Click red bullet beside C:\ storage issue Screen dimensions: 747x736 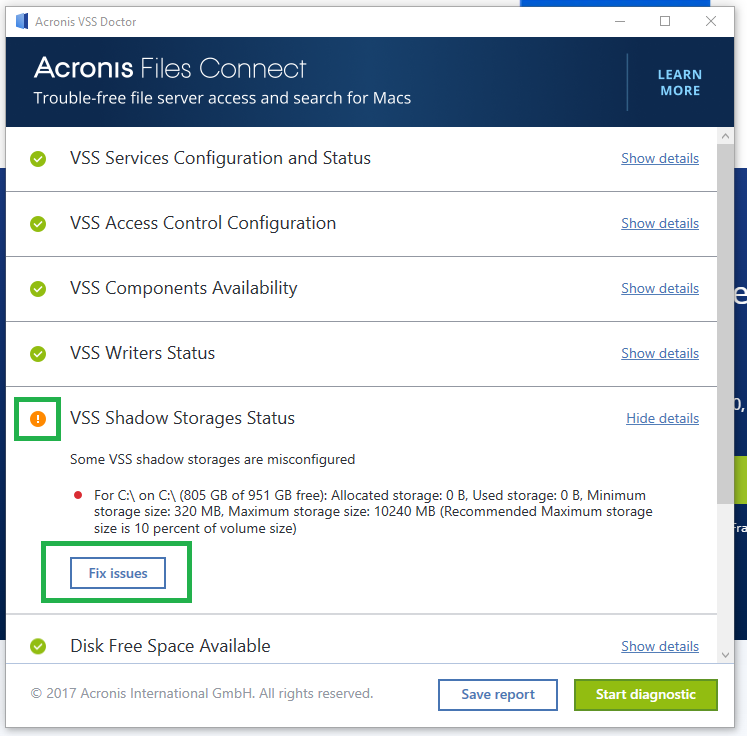click(78, 495)
